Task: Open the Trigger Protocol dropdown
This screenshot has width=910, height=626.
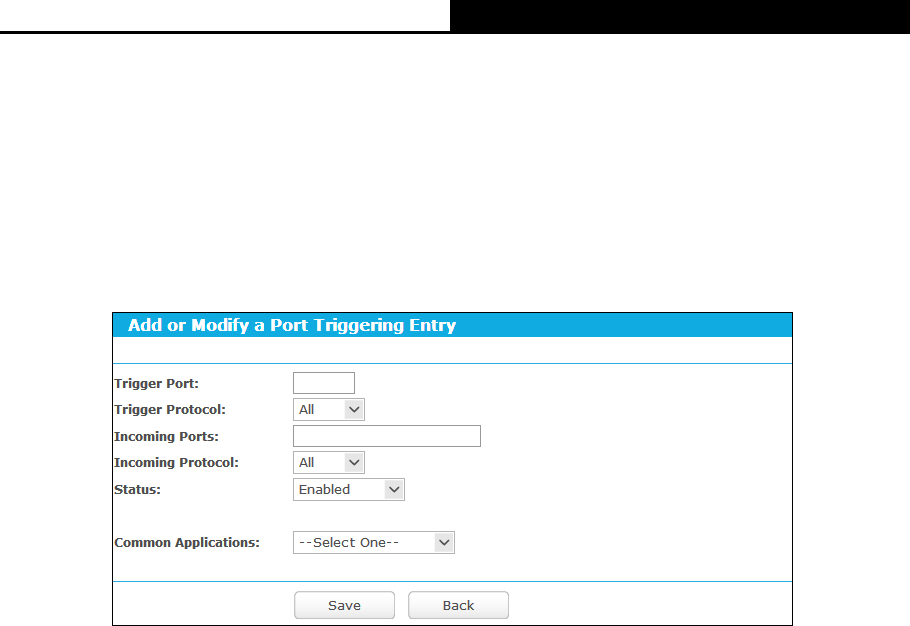Action: point(328,410)
